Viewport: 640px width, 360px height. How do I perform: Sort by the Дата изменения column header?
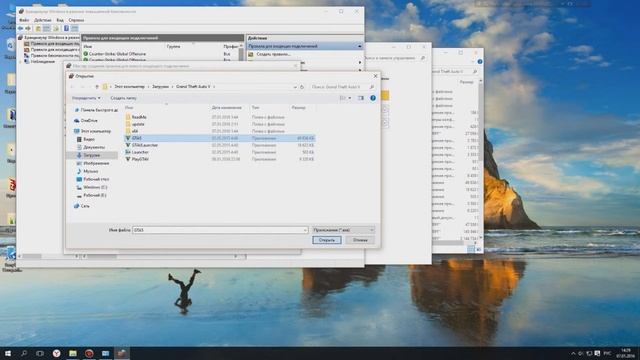tap(227, 107)
